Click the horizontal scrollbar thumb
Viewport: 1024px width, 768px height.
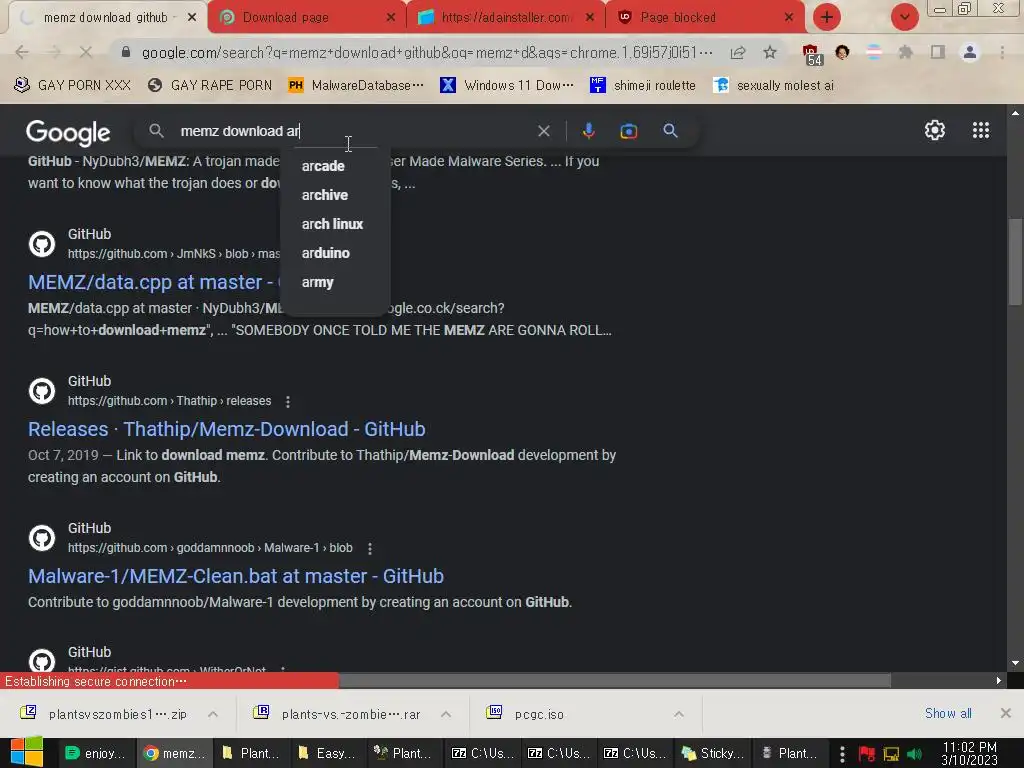614,681
